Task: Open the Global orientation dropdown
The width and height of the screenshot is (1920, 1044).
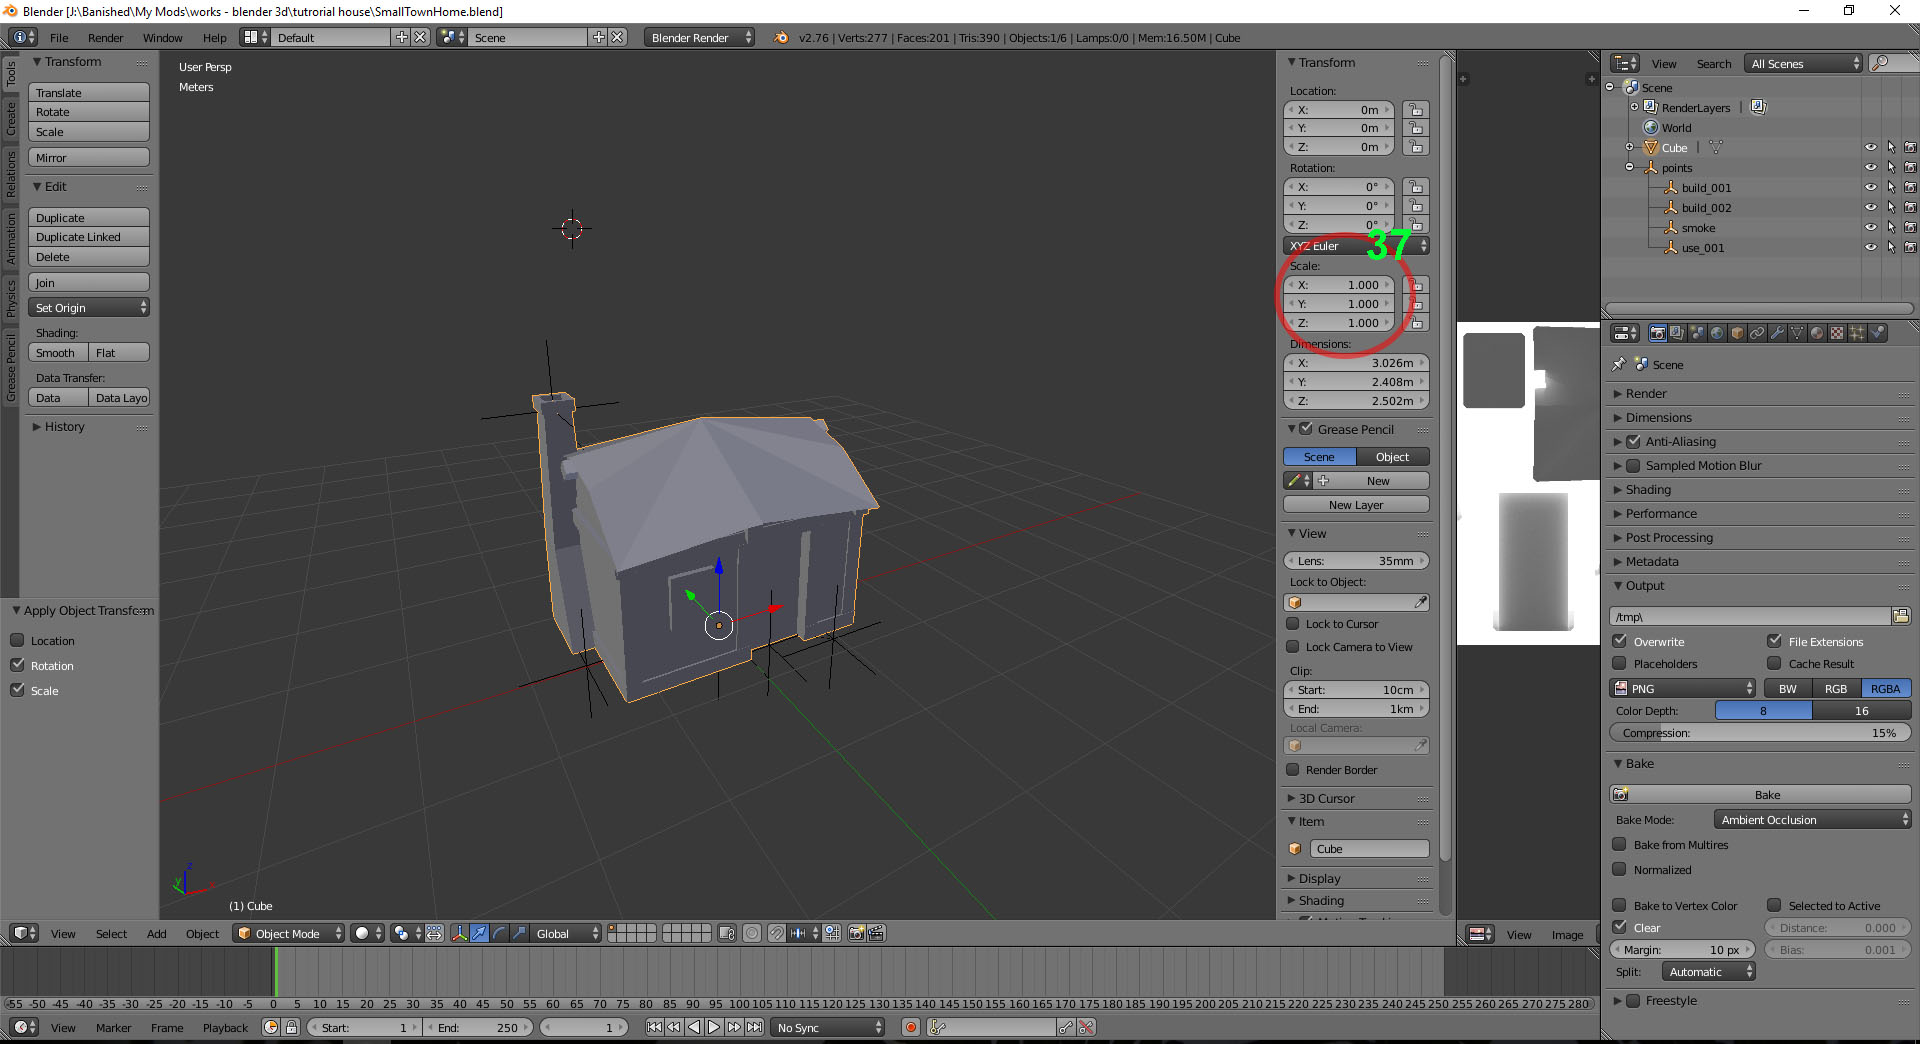Action: [x=566, y=933]
